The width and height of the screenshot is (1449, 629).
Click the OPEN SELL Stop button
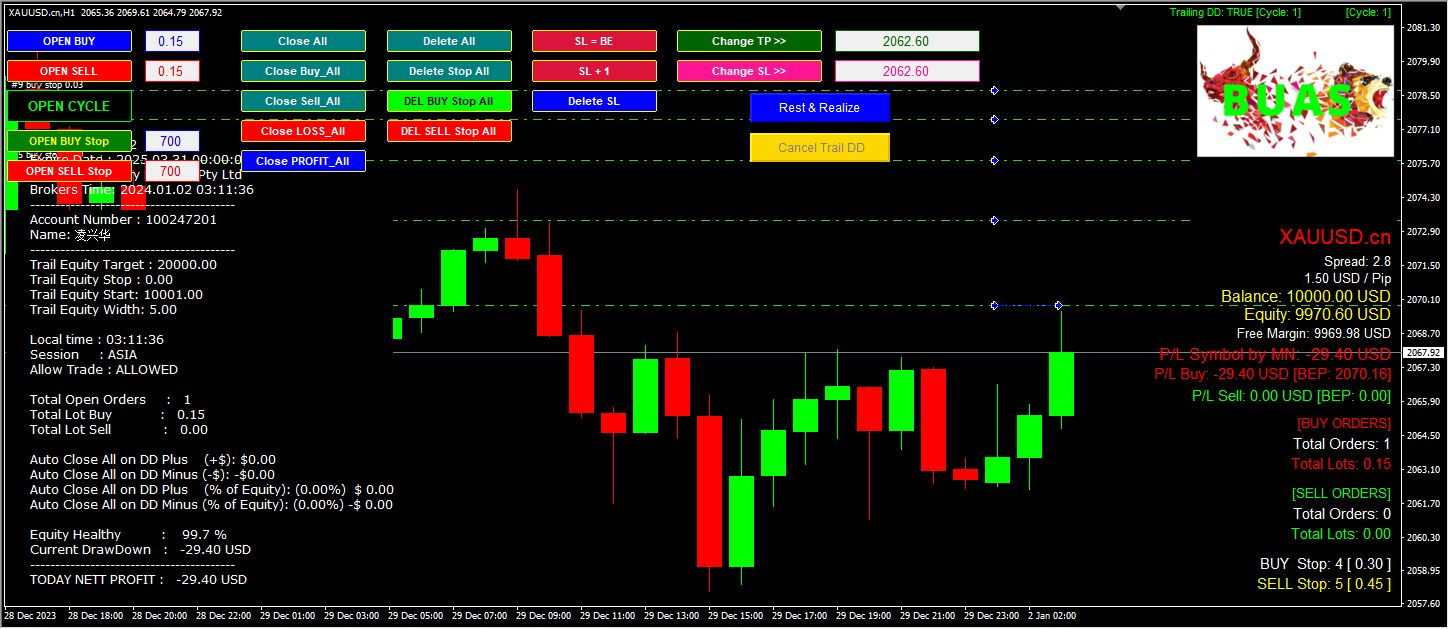point(69,171)
